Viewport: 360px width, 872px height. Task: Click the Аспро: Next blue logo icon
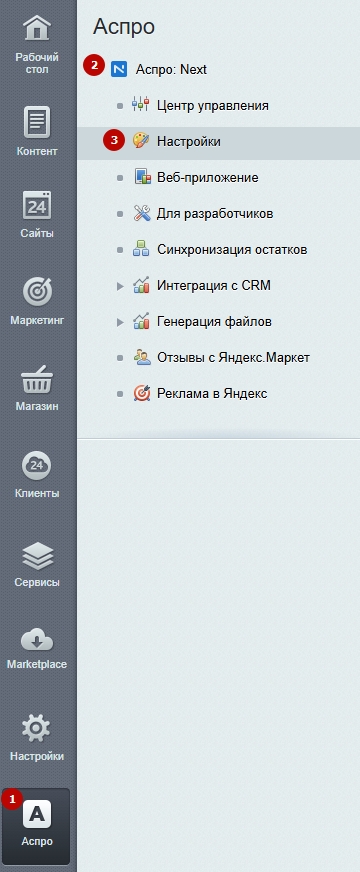[119, 70]
